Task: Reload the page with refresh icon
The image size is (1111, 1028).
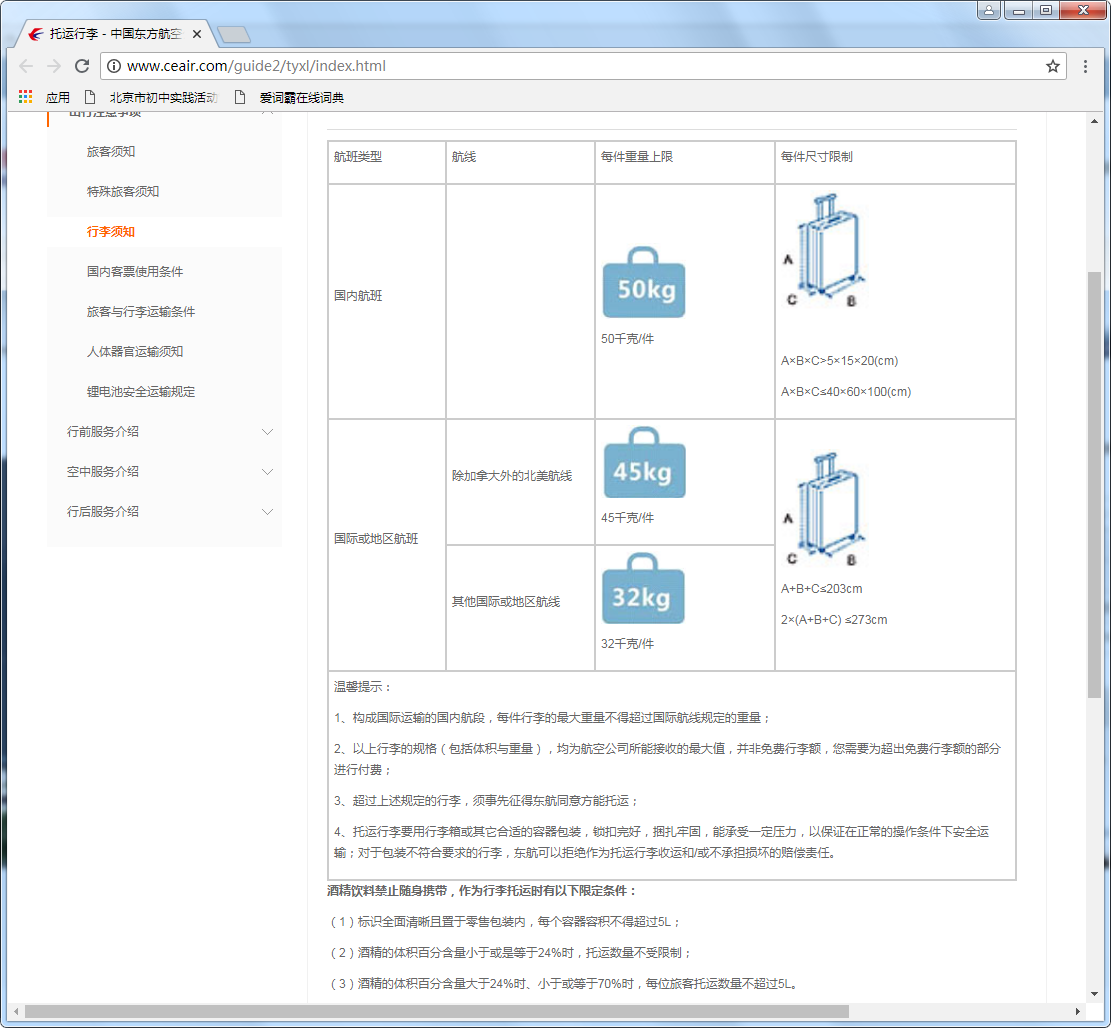Action: pos(82,66)
